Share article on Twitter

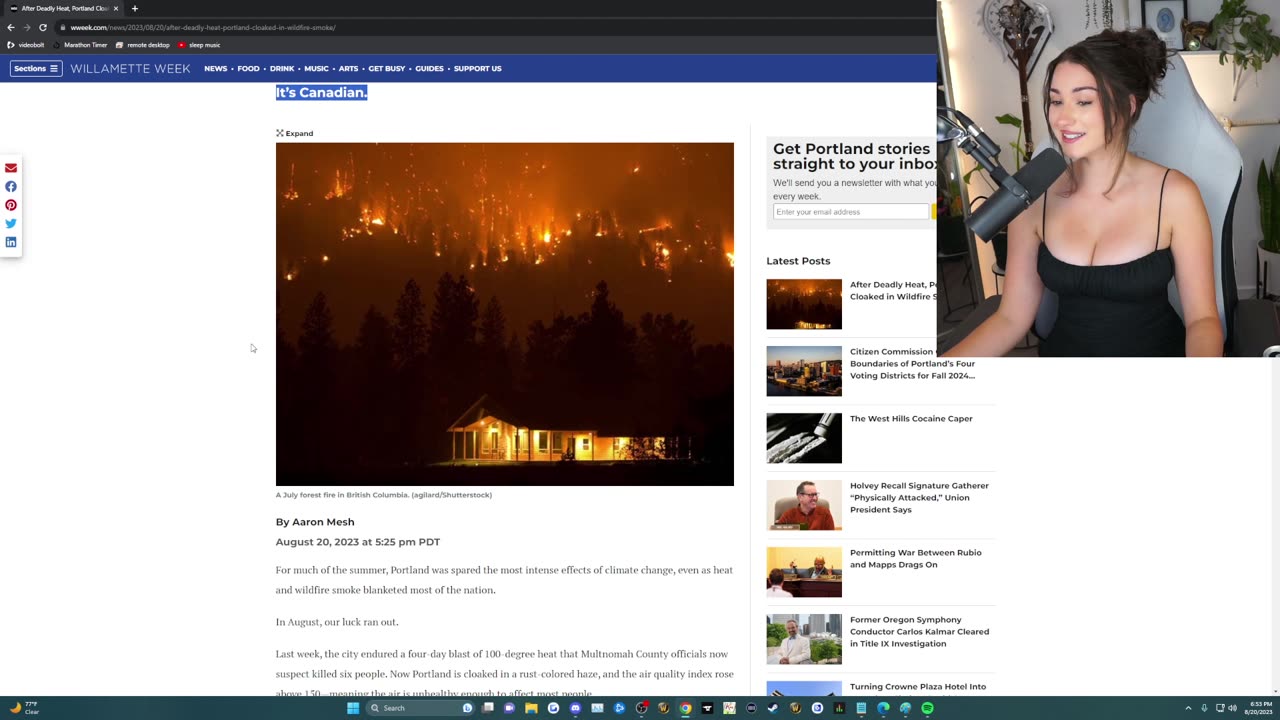tap(11, 224)
